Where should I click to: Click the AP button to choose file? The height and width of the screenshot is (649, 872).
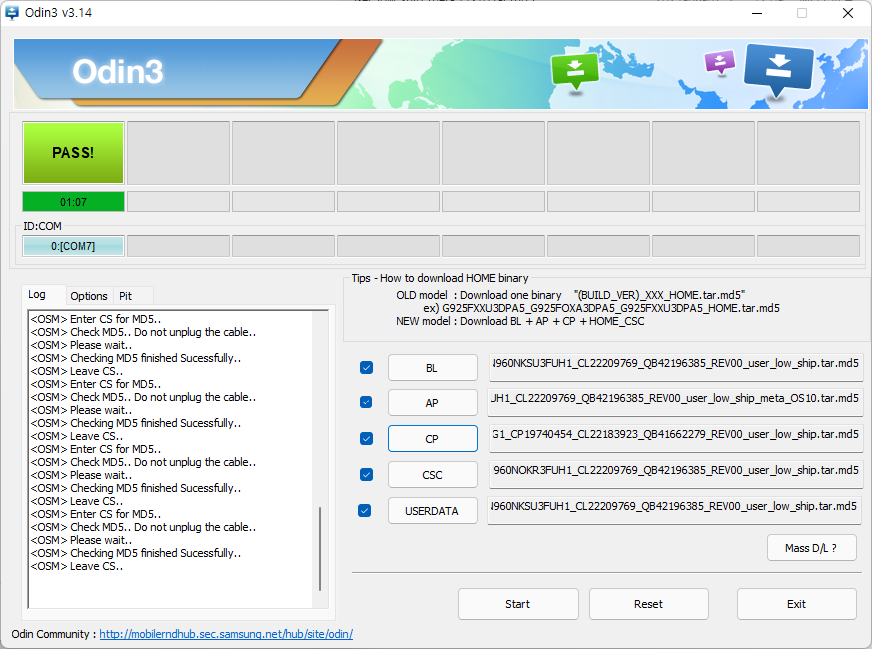point(433,403)
